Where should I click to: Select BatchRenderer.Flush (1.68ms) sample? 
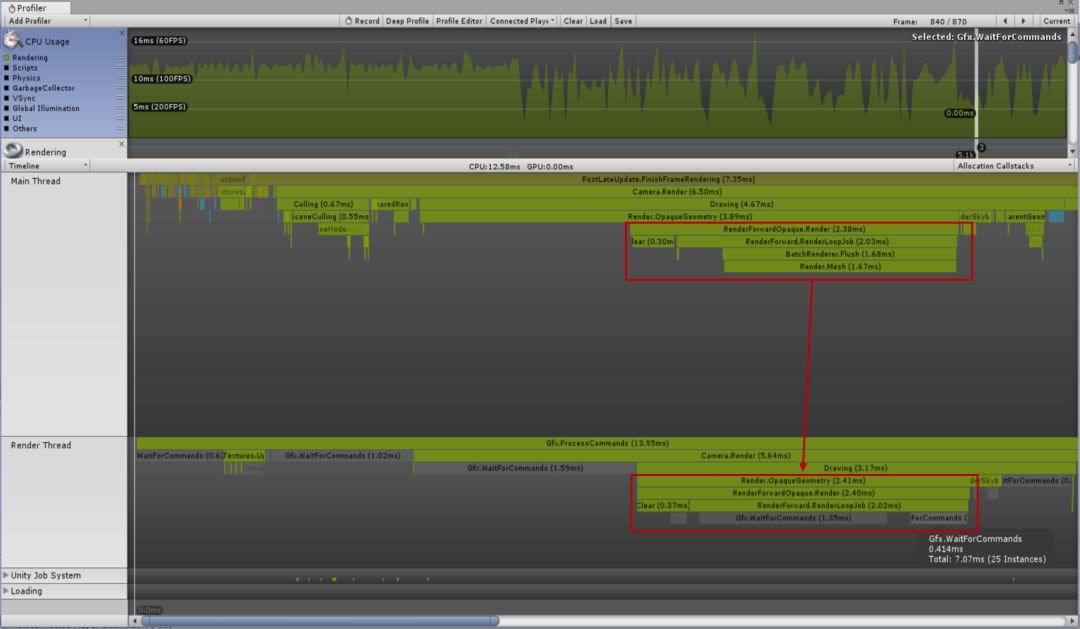click(839, 254)
